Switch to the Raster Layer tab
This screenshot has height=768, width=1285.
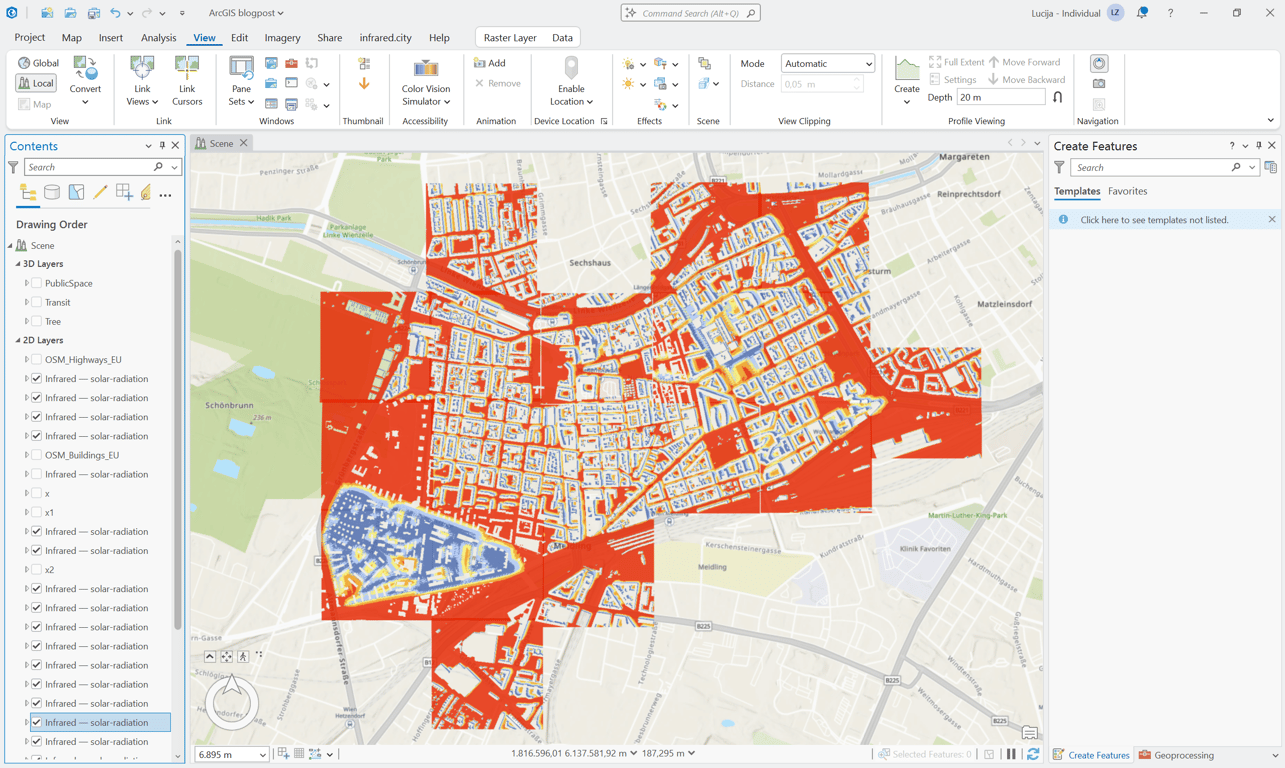(510, 38)
